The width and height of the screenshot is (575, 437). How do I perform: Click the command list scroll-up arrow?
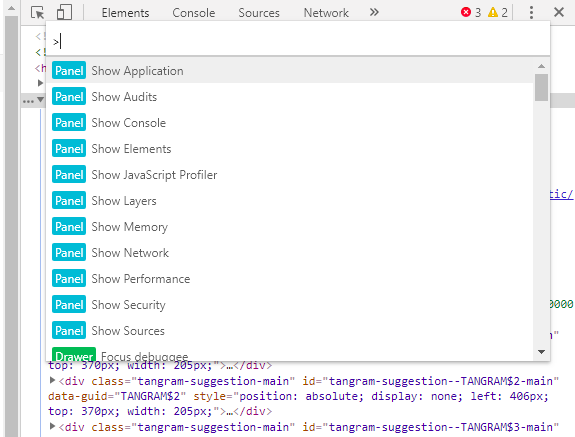(541, 66)
